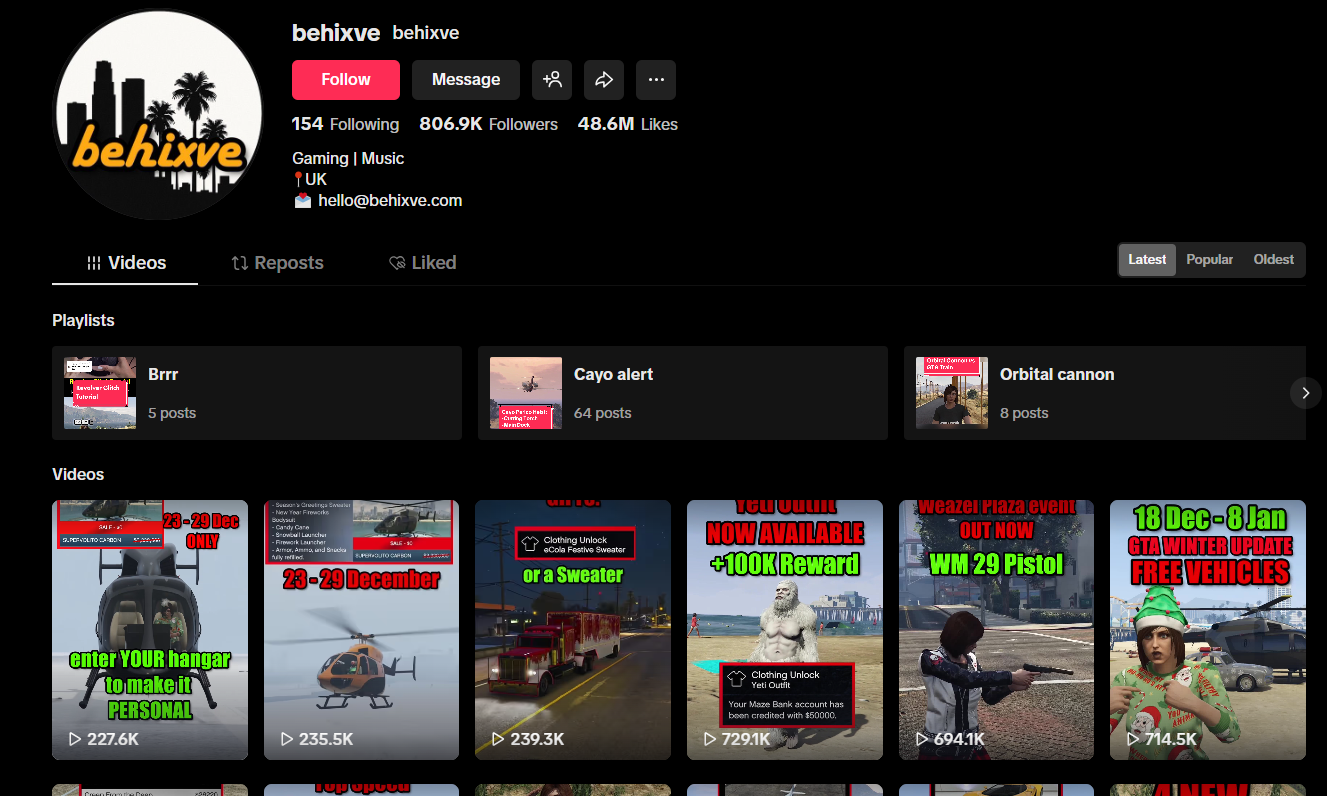Open the three-dots more options menu
Image resolution: width=1327 pixels, height=796 pixels.
(x=656, y=80)
